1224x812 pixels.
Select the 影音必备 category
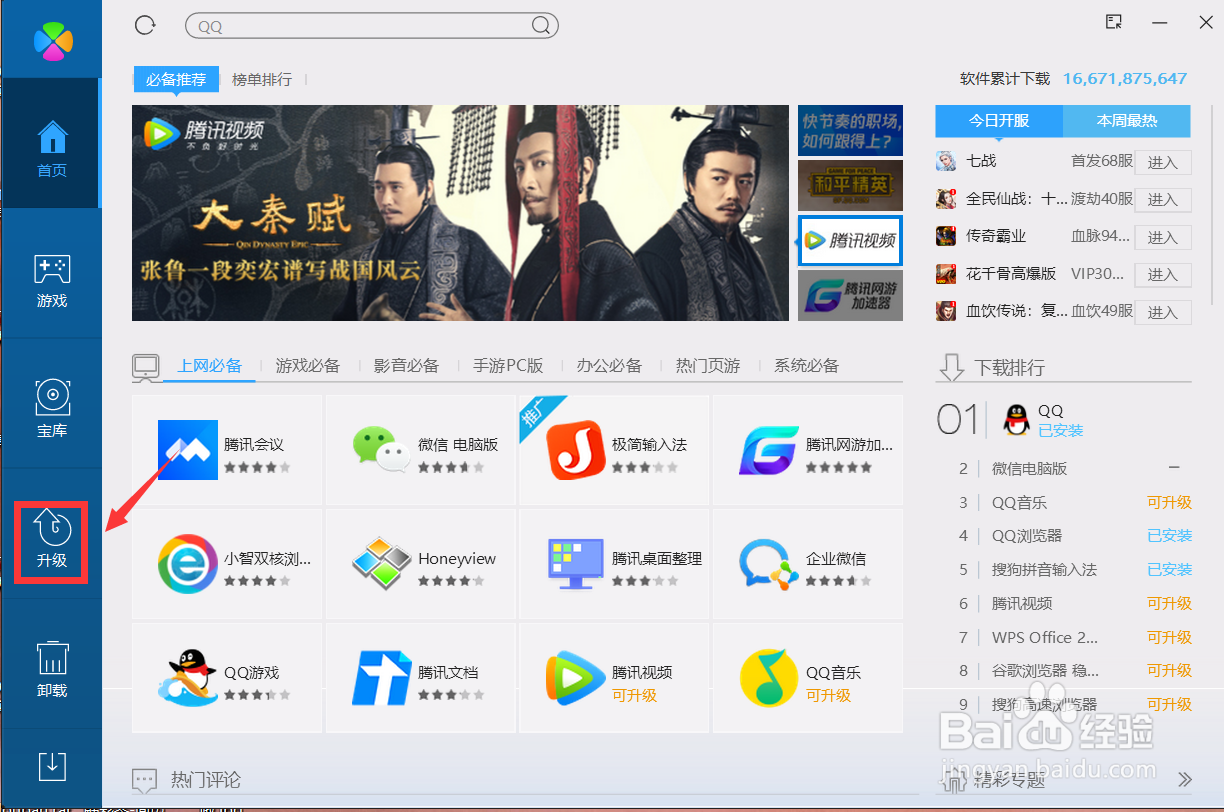(x=406, y=365)
